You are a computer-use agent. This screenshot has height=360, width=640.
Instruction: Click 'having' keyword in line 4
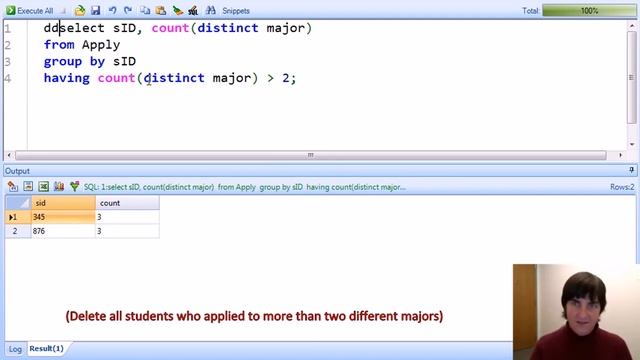tap(67, 78)
